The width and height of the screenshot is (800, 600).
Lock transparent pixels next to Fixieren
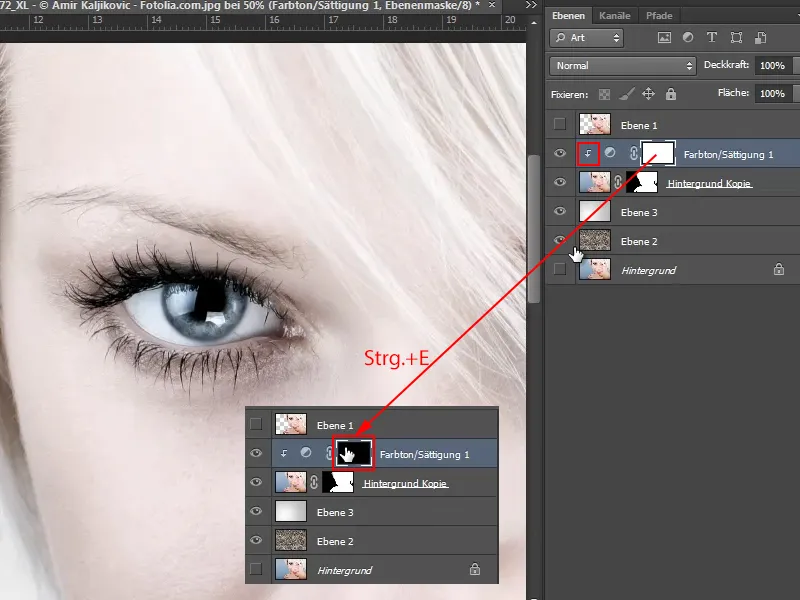604,94
